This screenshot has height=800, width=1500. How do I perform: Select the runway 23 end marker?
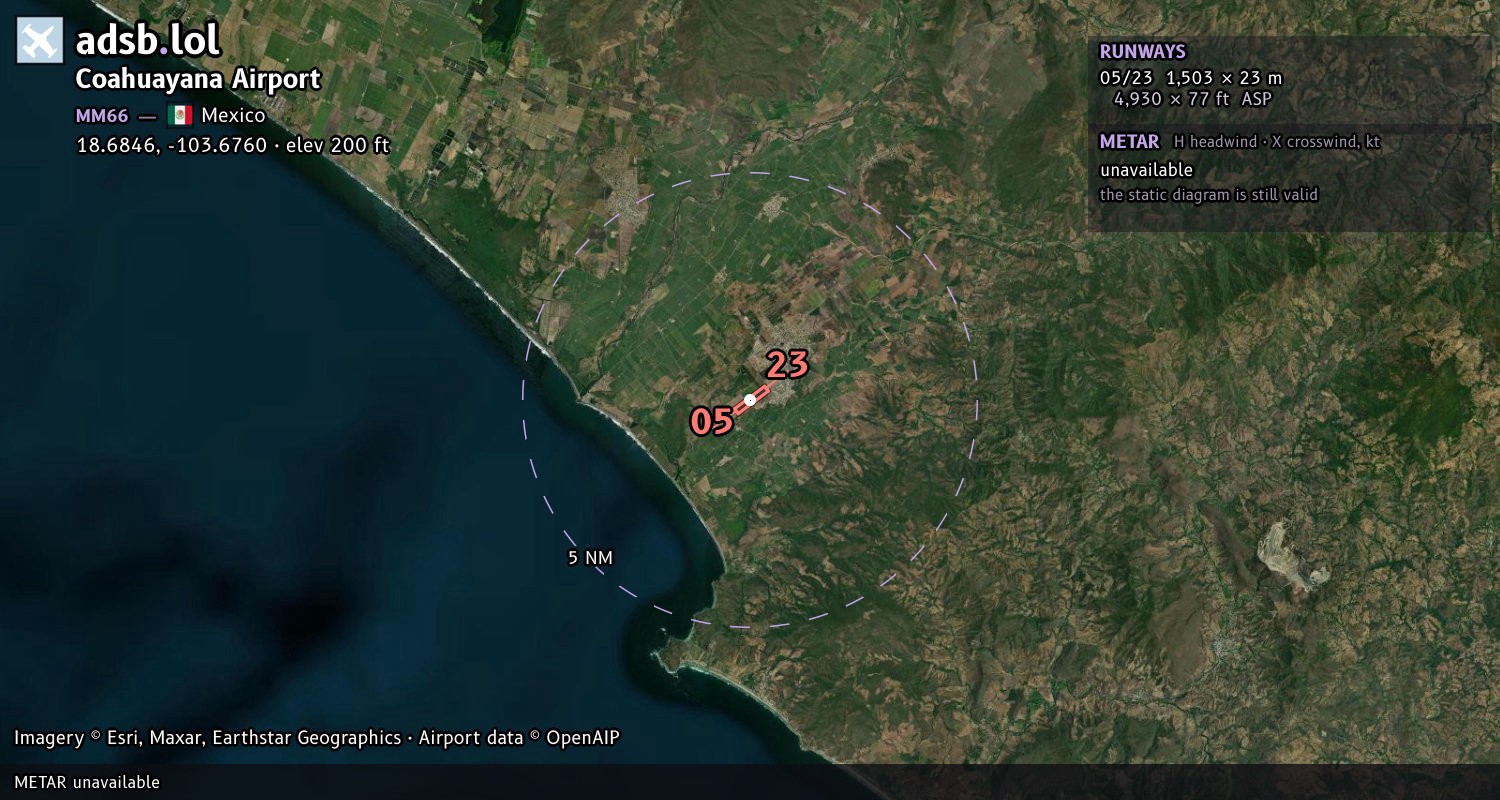(787, 365)
